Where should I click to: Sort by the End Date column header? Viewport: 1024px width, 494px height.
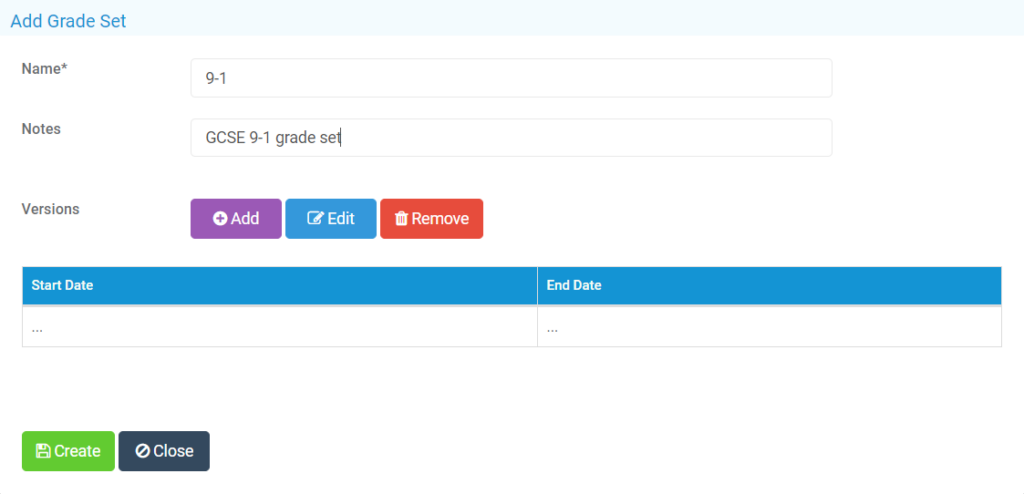tap(574, 286)
